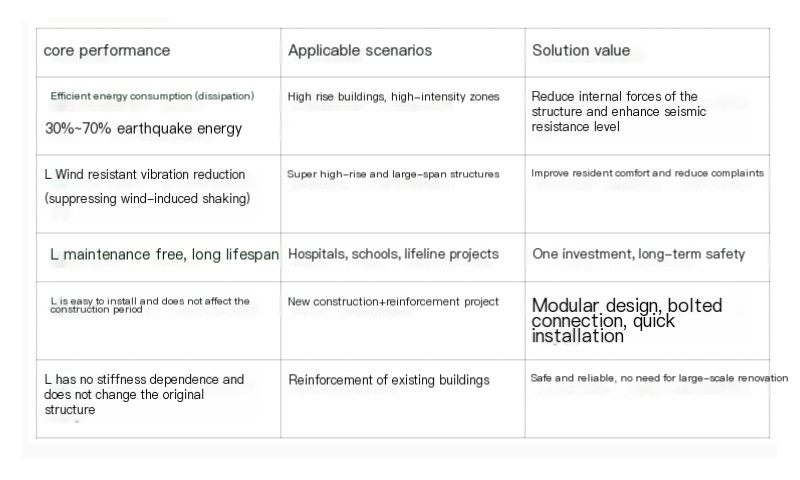
Task: Click the '(suppressing wind-induced shaking)' text line
Action: [x=147, y=198]
